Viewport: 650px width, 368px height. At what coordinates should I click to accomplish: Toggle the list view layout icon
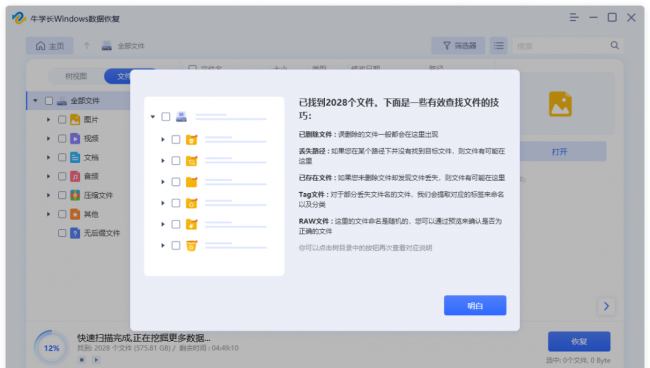(499, 46)
